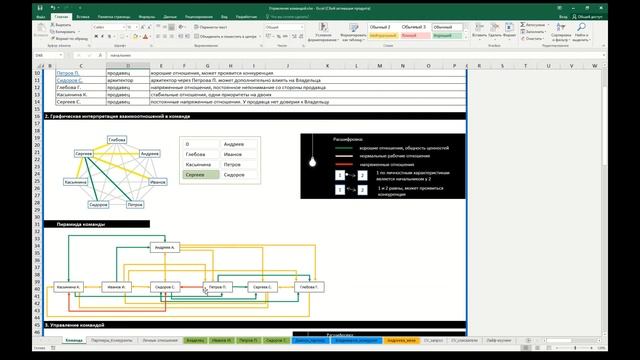Select Петров П. box in pyramid diagram

coord(218,287)
